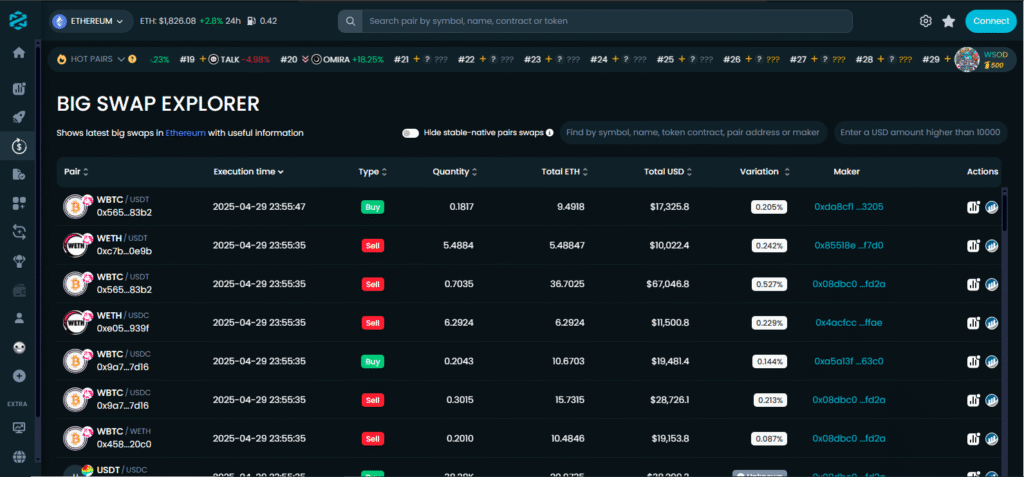Click the search magnifier icon

(x=351, y=21)
